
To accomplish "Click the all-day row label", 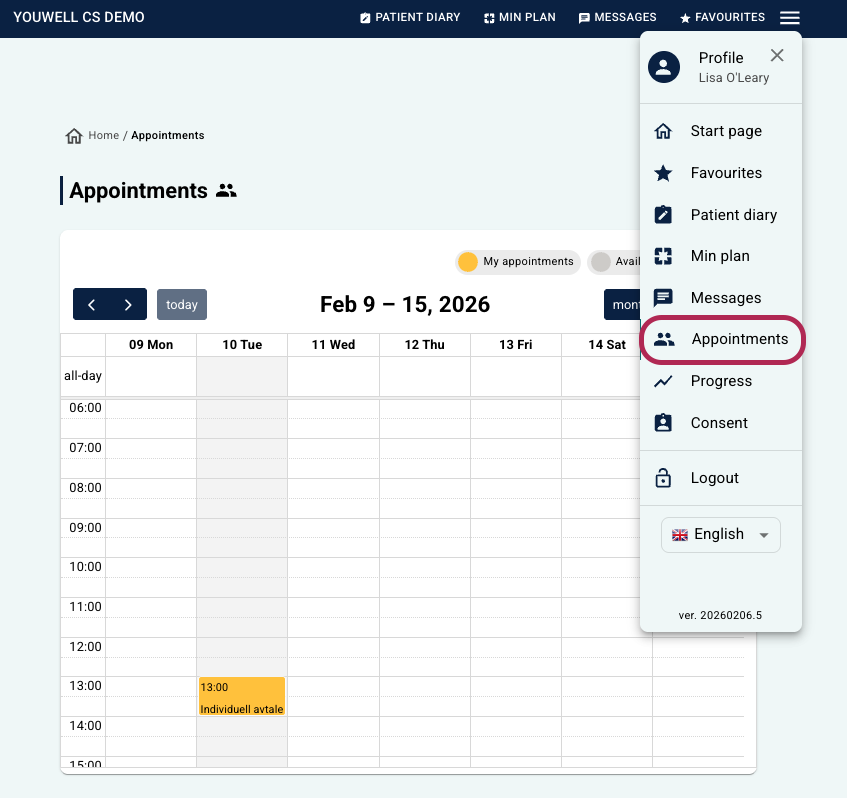I will [83, 375].
